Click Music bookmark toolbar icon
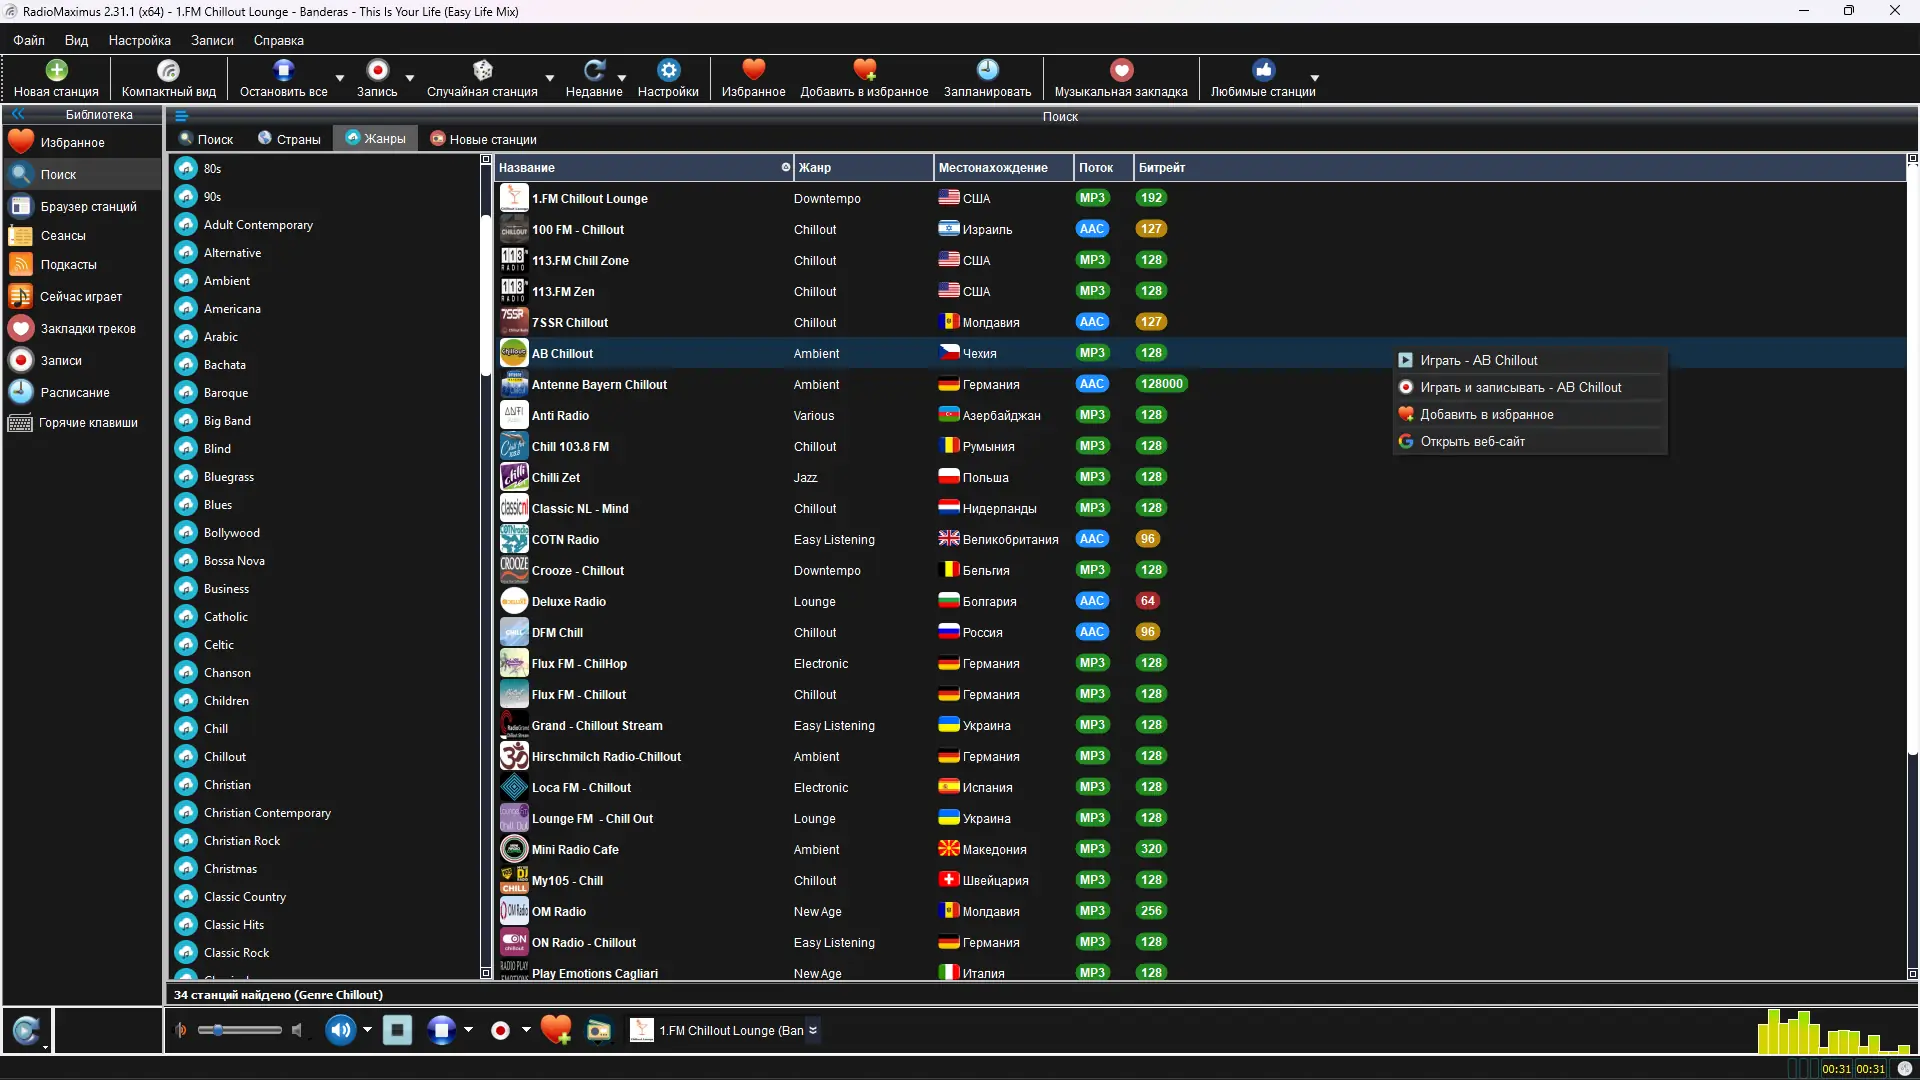Image resolution: width=1920 pixels, height=1080 pixels. [x=1120, y=70]
